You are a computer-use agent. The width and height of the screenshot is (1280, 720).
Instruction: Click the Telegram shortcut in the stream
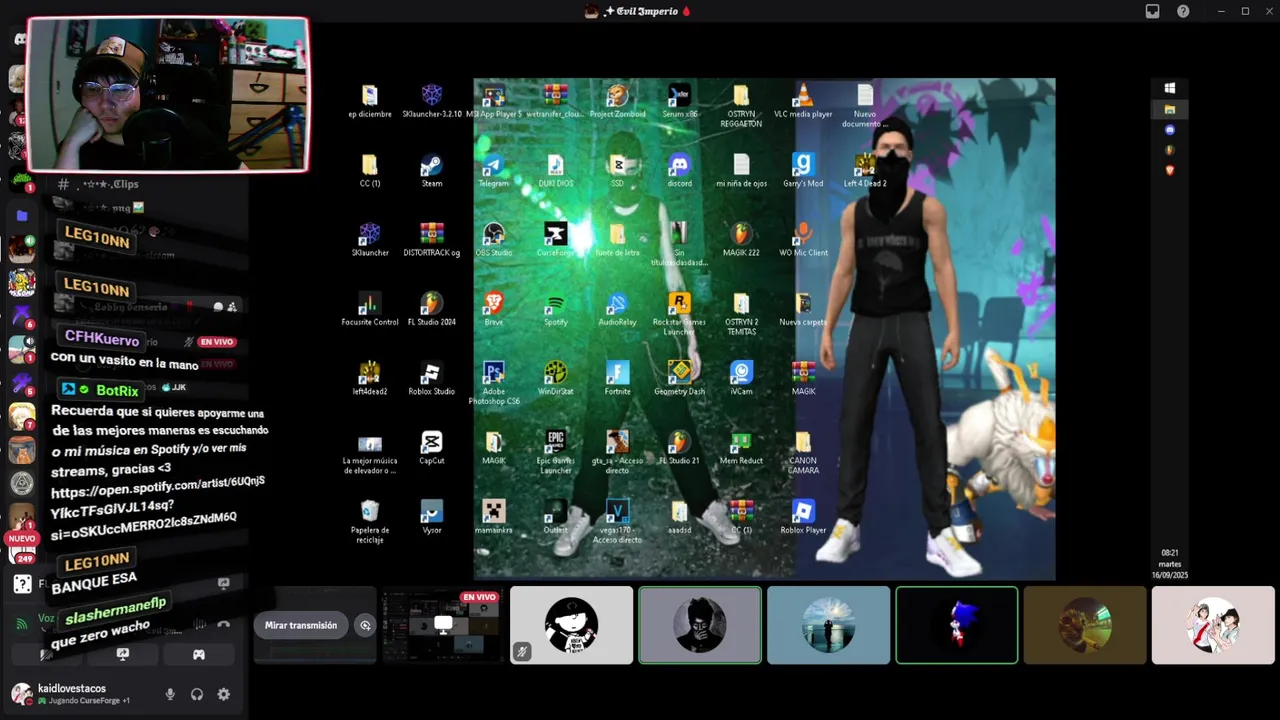[x=494, y=170]
